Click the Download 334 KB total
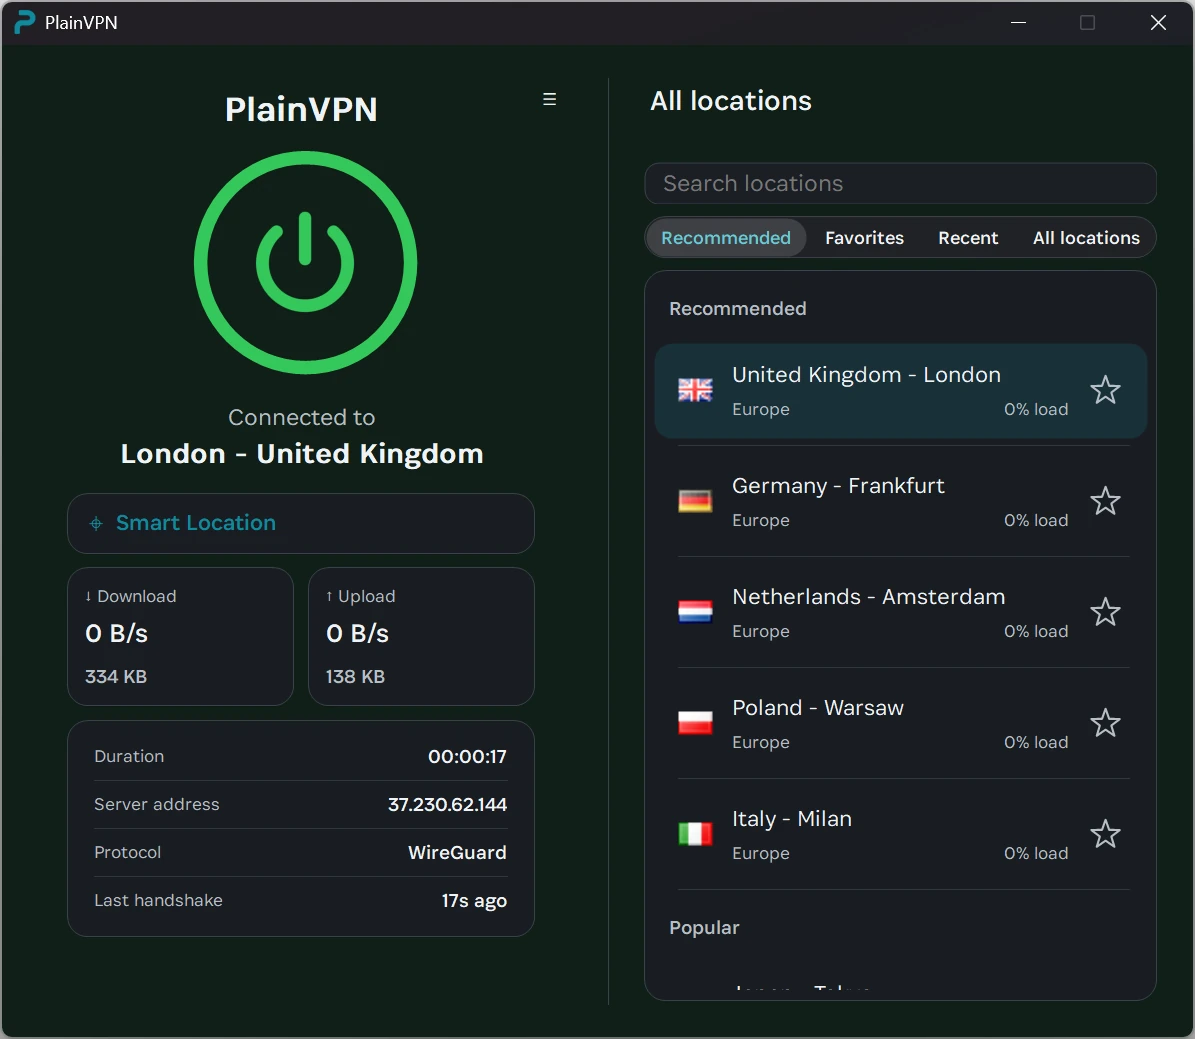 (116, 676)
